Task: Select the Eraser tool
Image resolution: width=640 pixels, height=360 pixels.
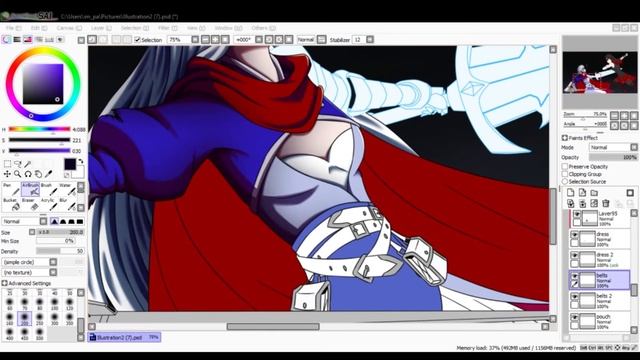Action: (x=30, y=204)
